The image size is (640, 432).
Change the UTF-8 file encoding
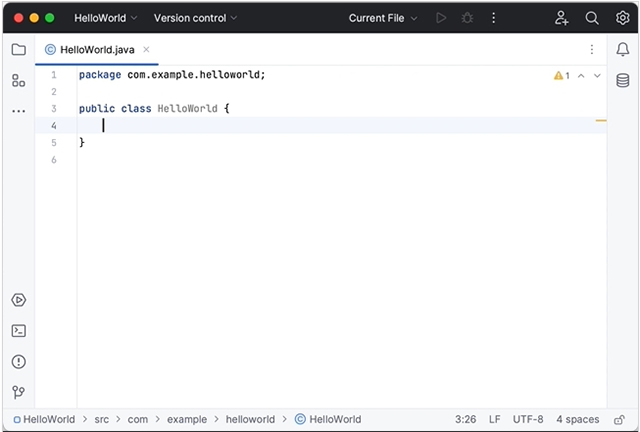(528, 419)
